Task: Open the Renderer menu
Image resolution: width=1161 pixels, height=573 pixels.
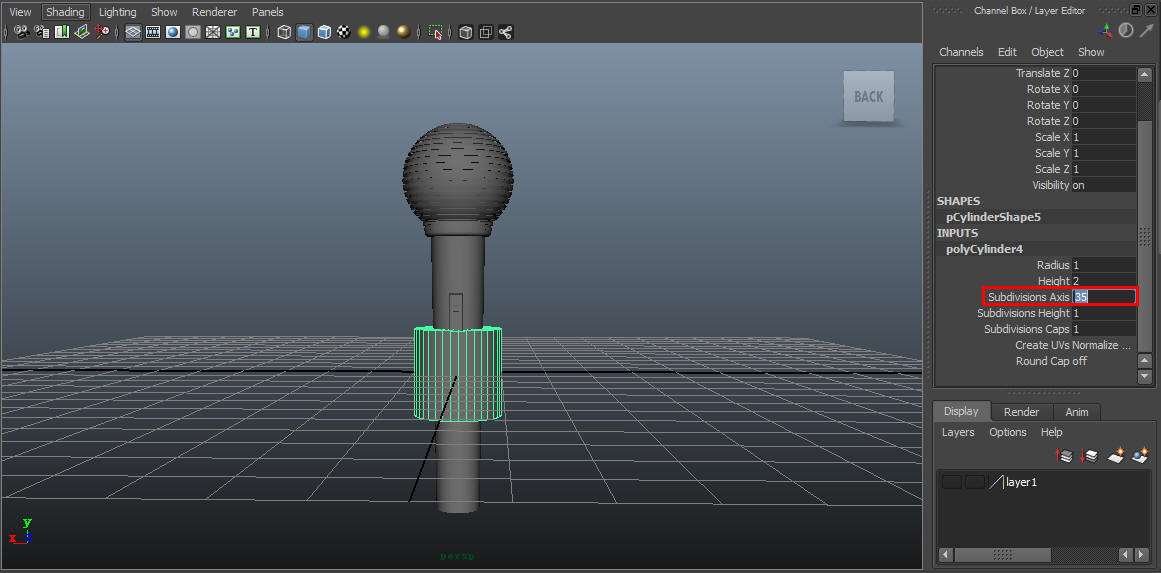Action: tap(215, 12)
